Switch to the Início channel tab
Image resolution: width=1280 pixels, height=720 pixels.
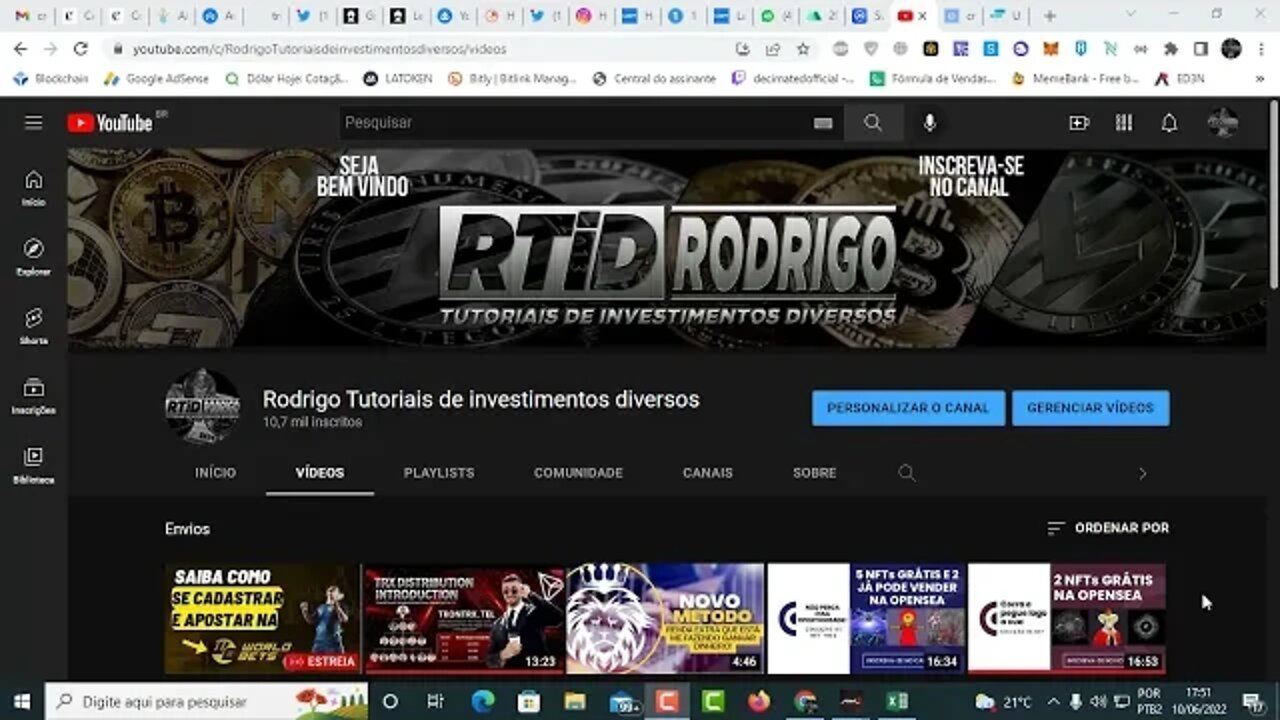click(215, 473)
